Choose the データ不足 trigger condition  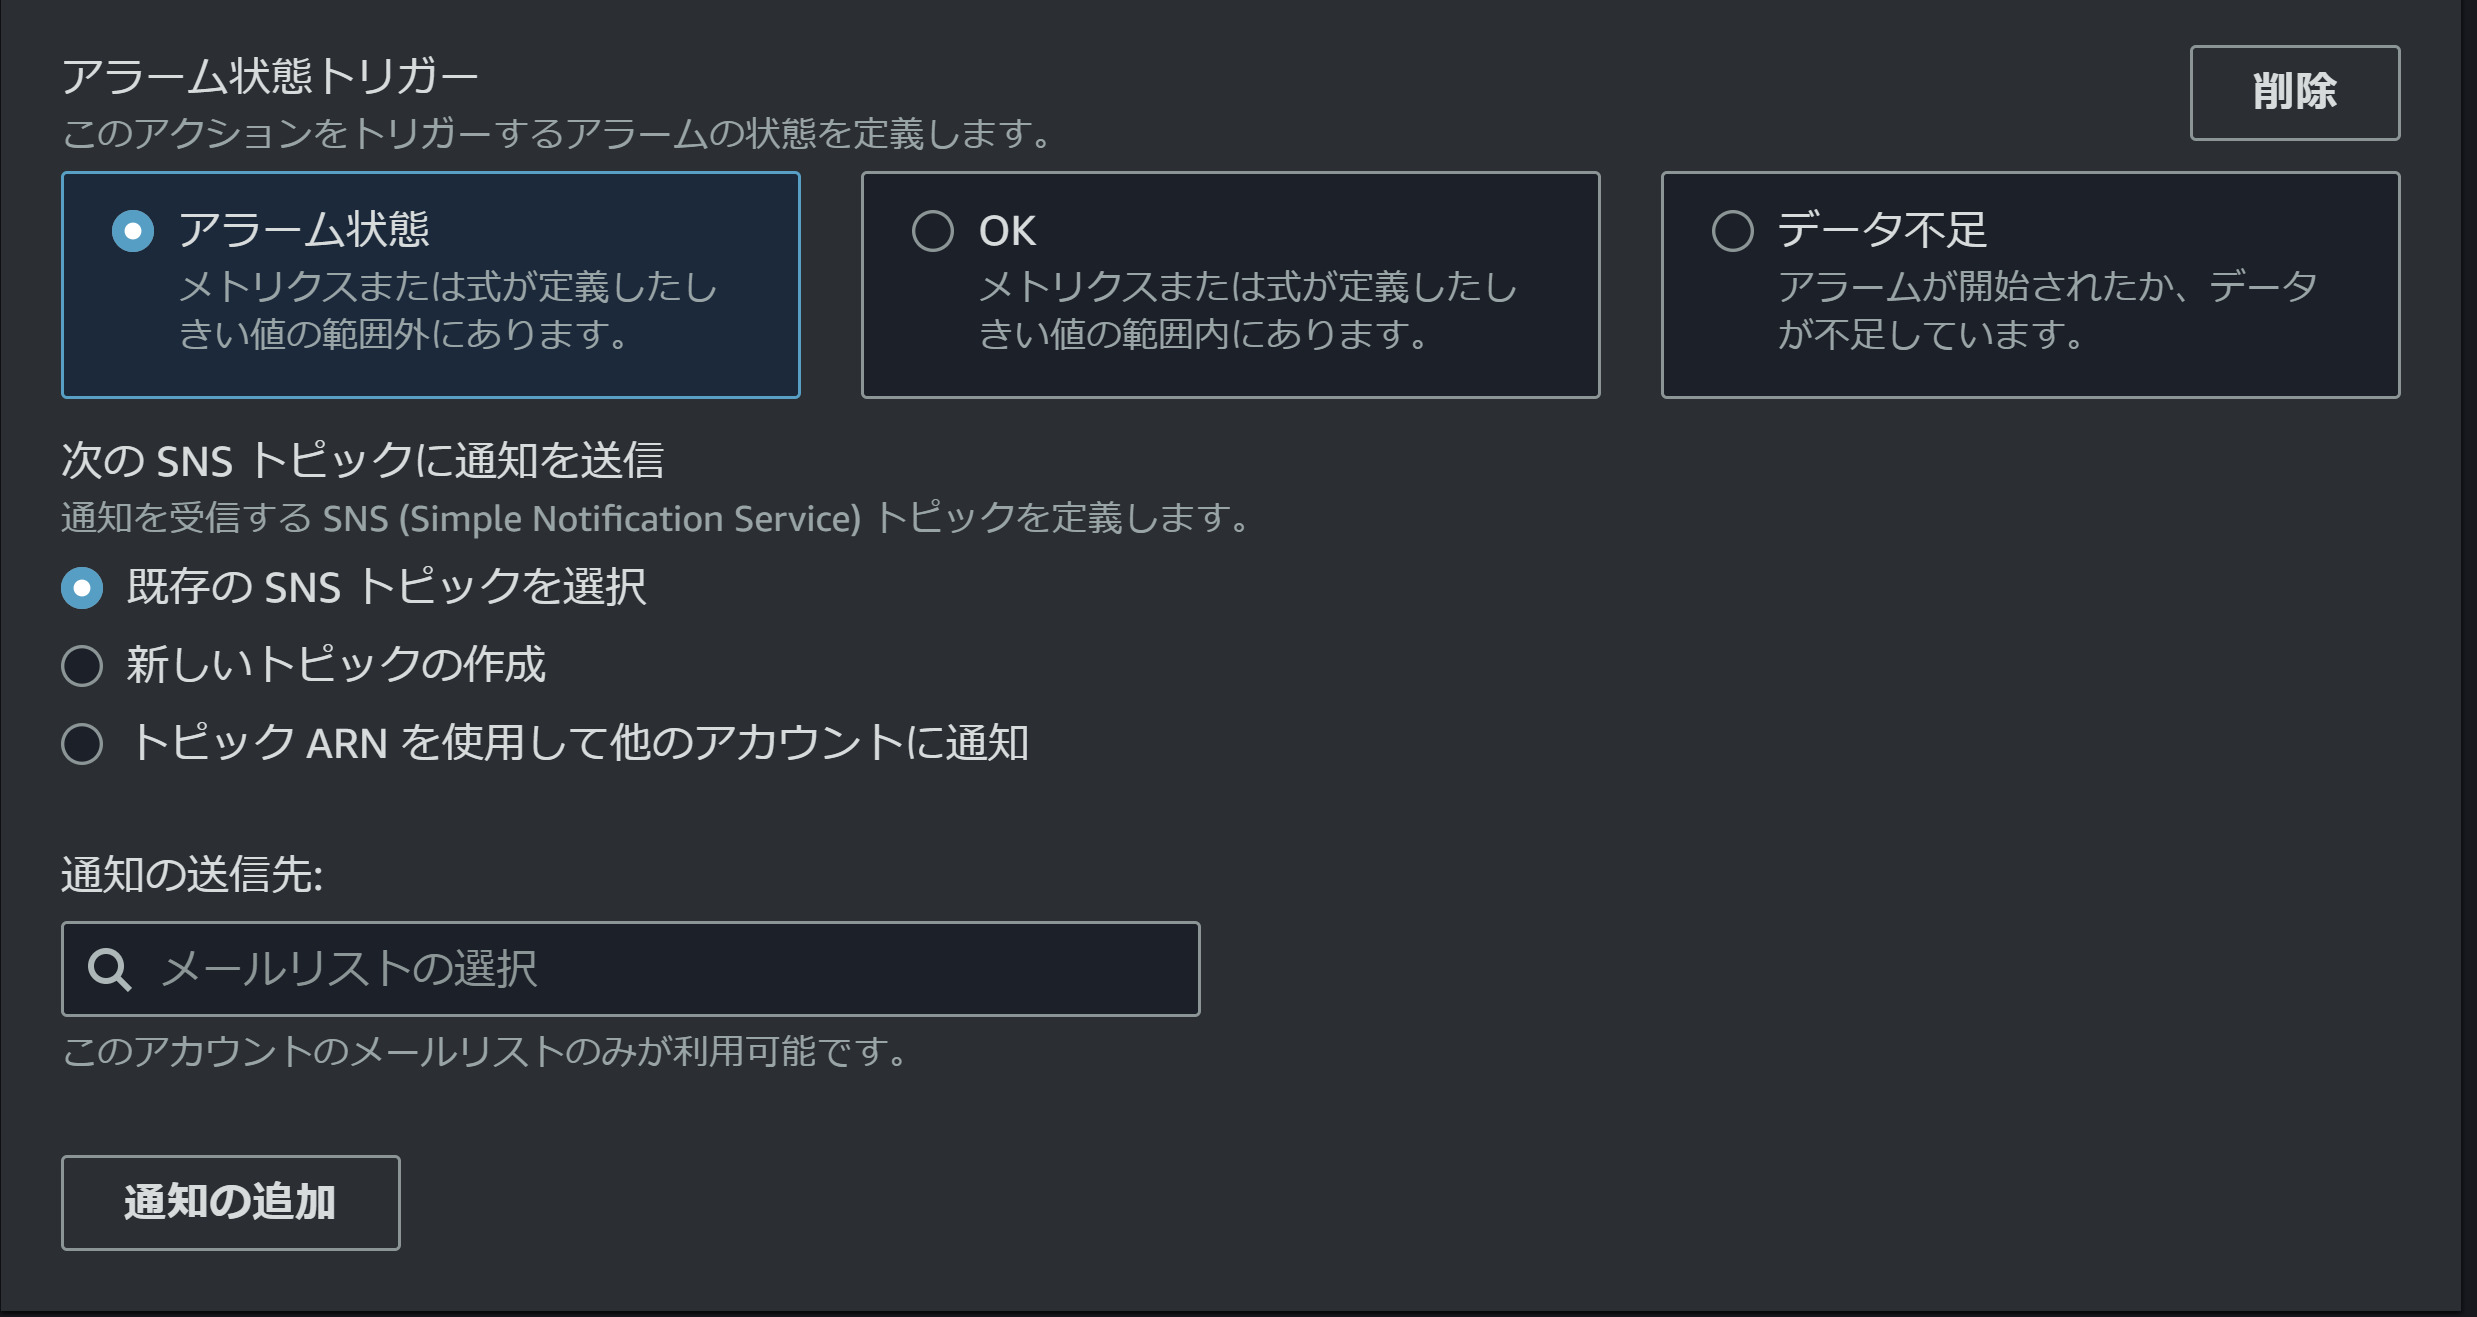click(1733, 231)
